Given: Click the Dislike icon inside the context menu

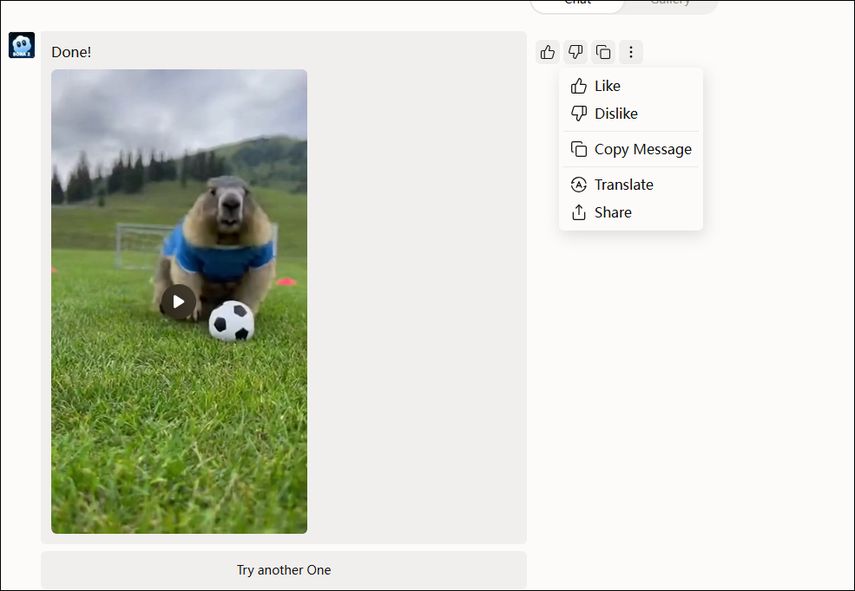Looking at the screenshot, I should coord(580,113).
